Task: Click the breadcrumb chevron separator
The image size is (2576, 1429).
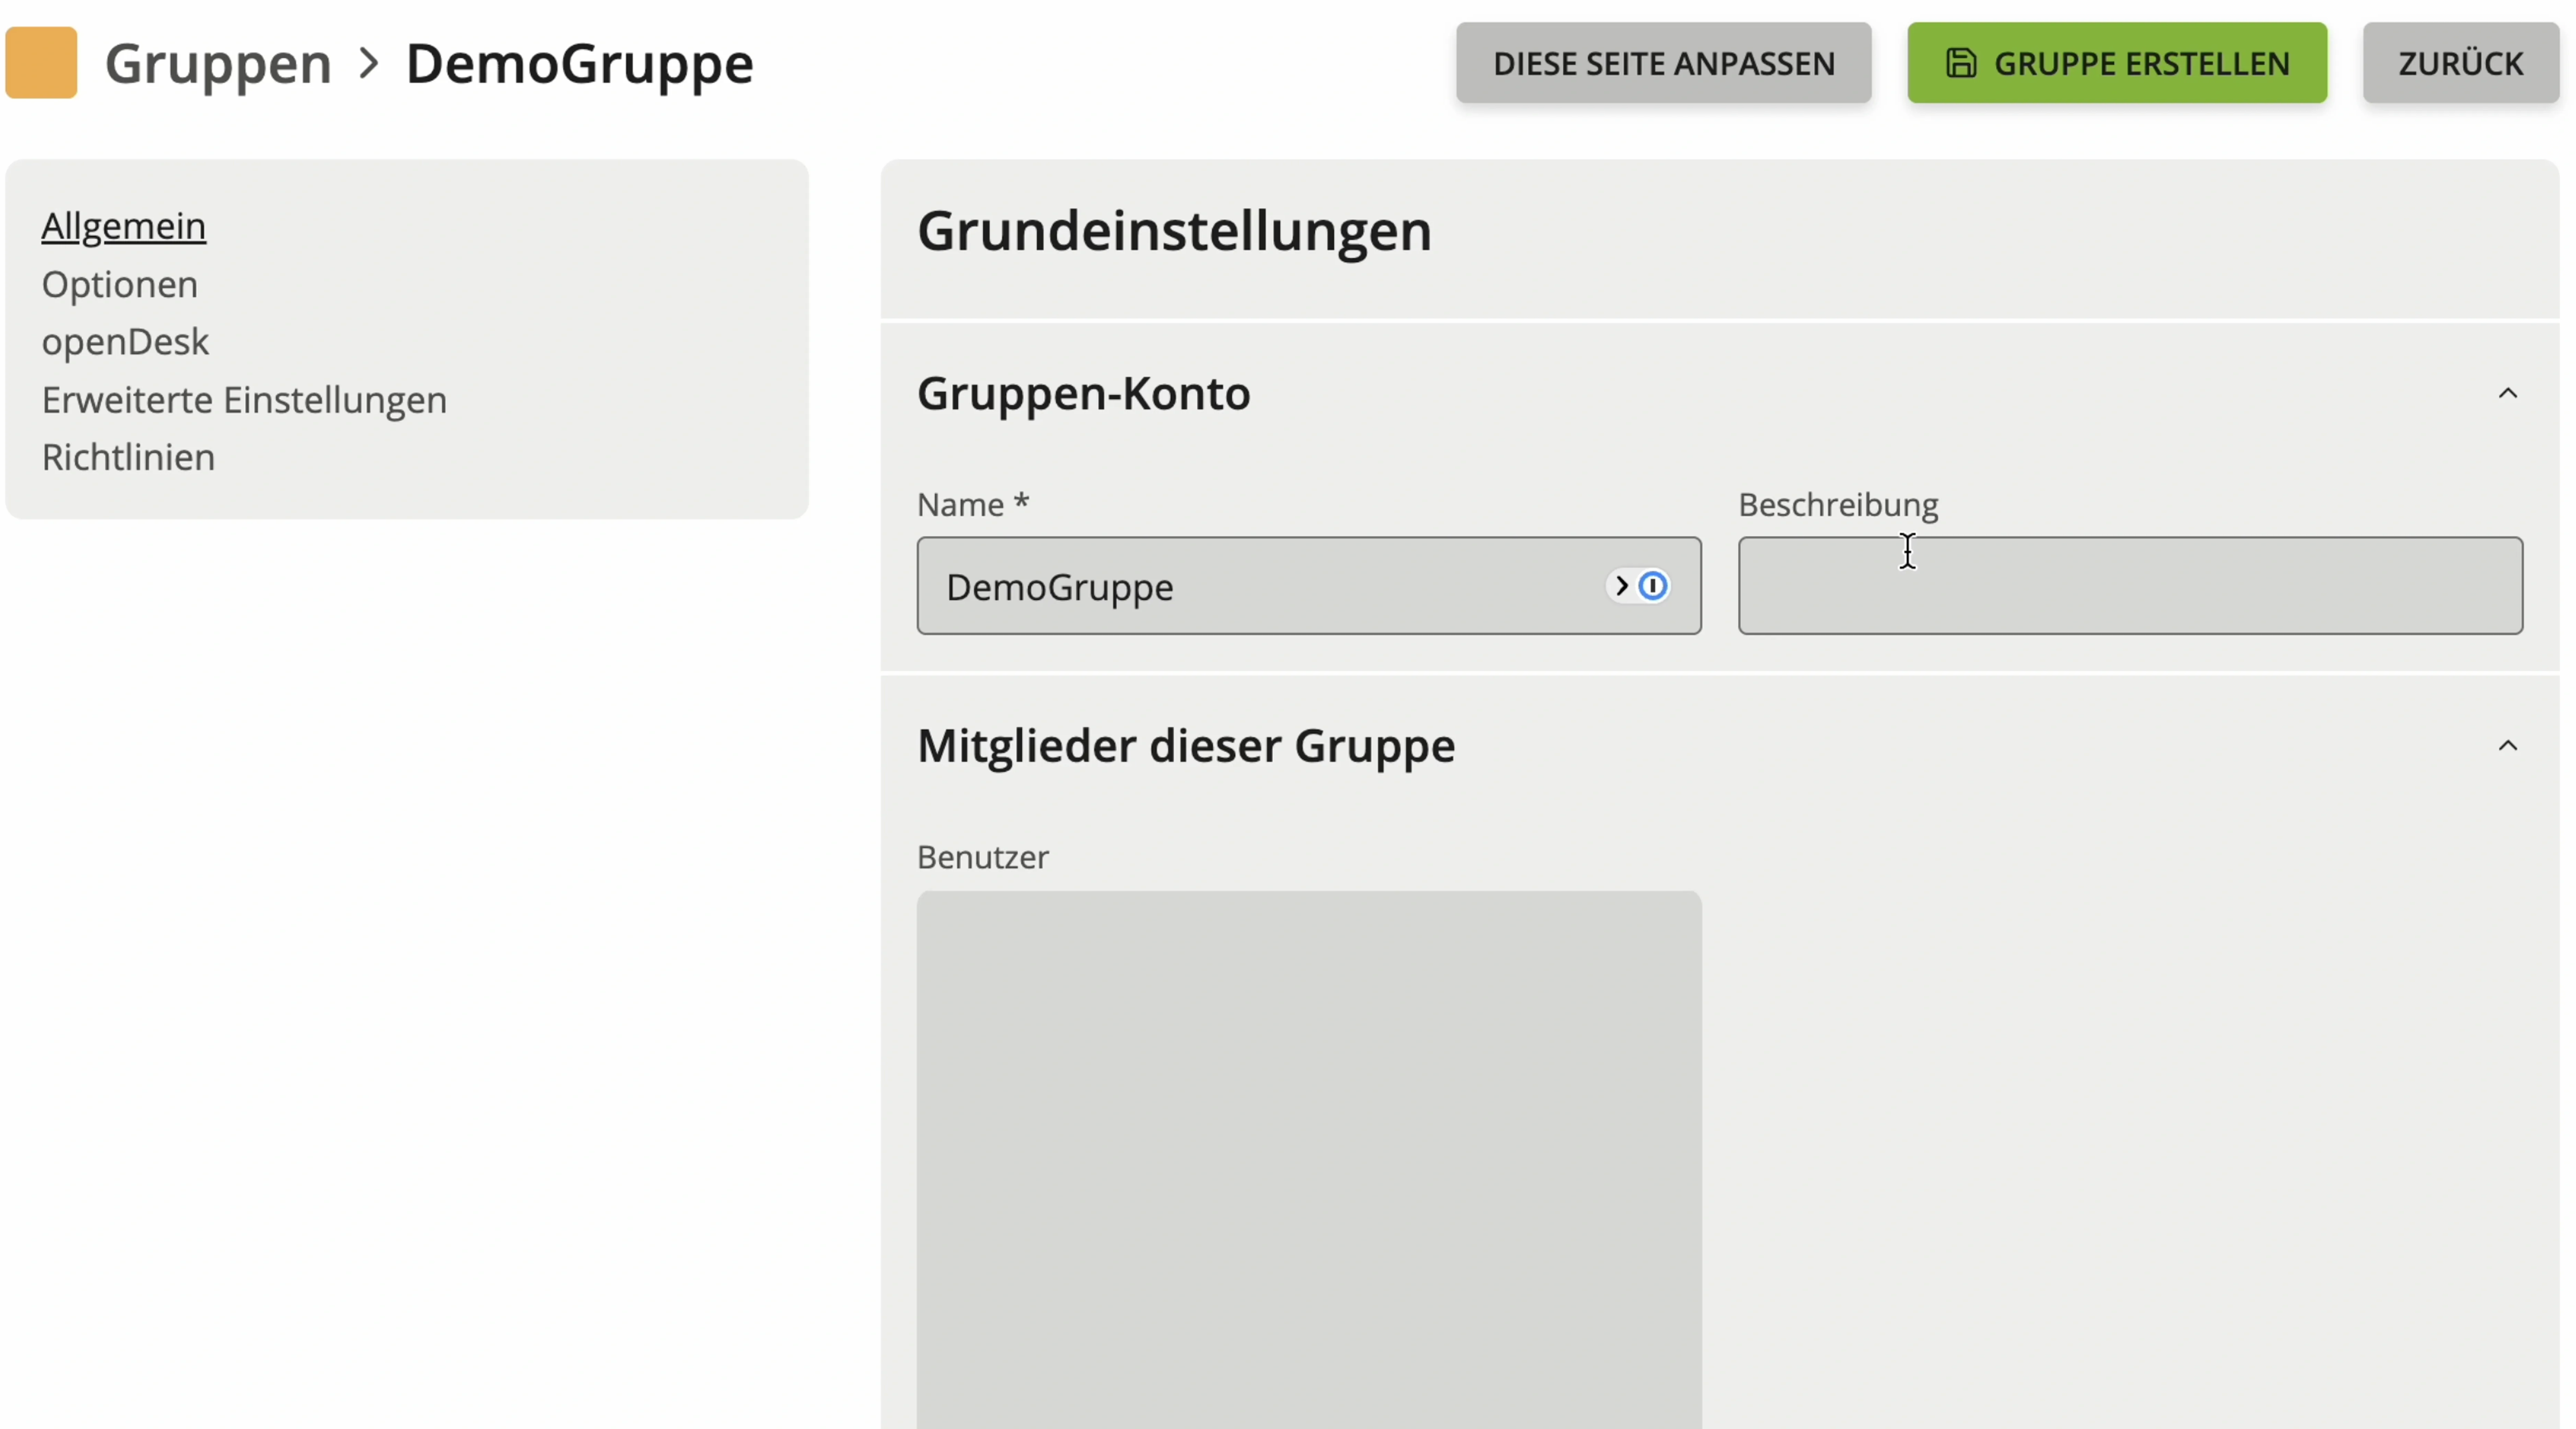Action: tap(369, 63)
